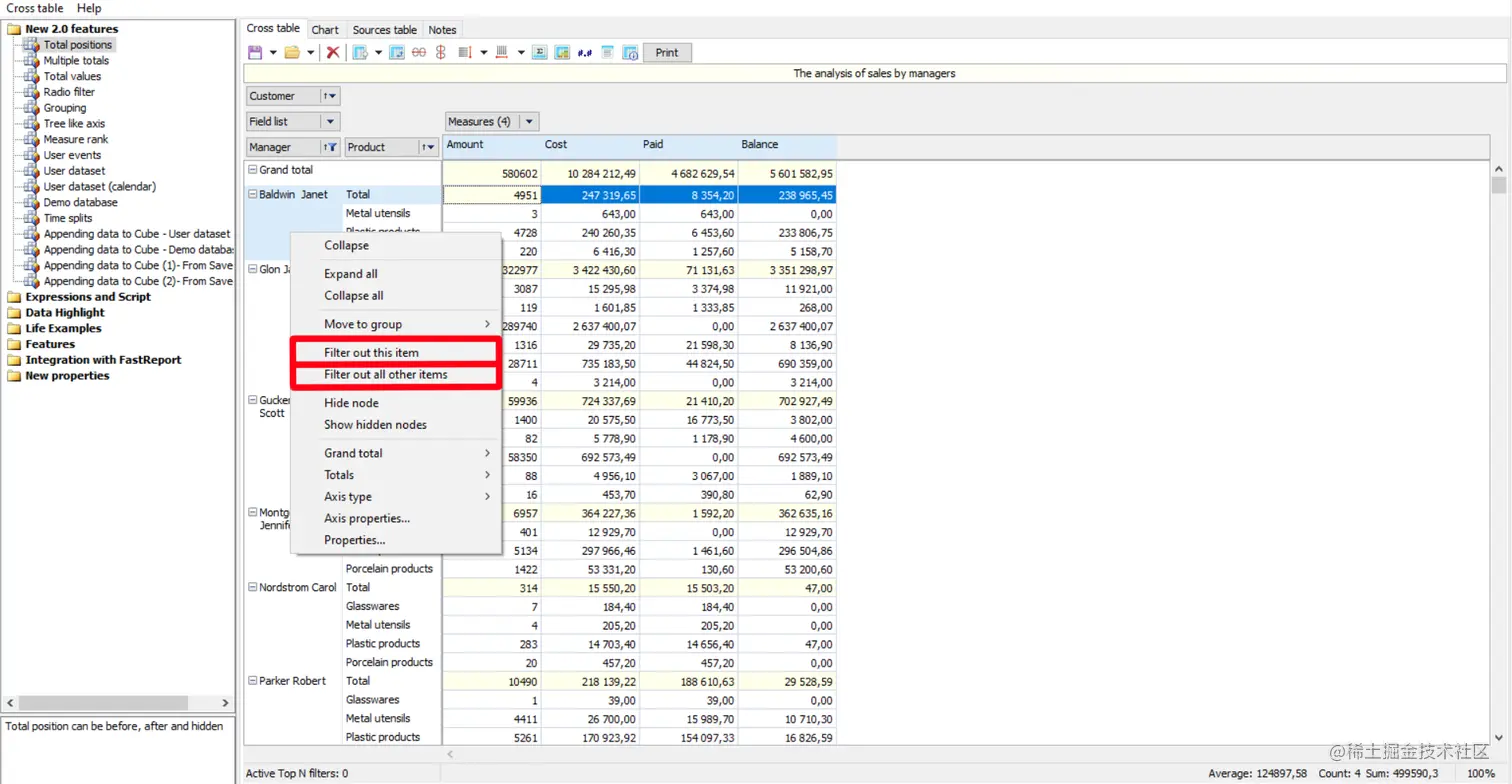Click the red horizontal link toolbar icon
Image resolution: width=1512 pixels, height=784 pixels.
click(419, 53)
